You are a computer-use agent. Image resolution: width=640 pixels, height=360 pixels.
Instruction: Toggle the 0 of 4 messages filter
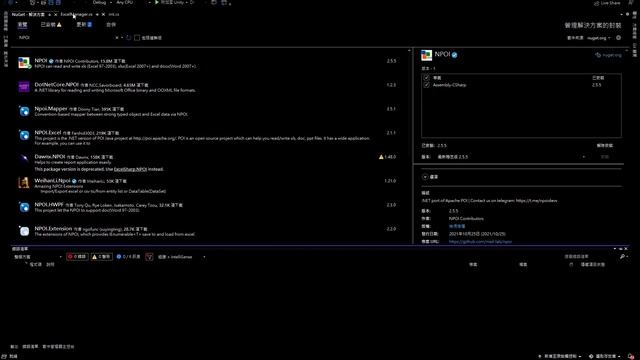[x=128, y=257]
